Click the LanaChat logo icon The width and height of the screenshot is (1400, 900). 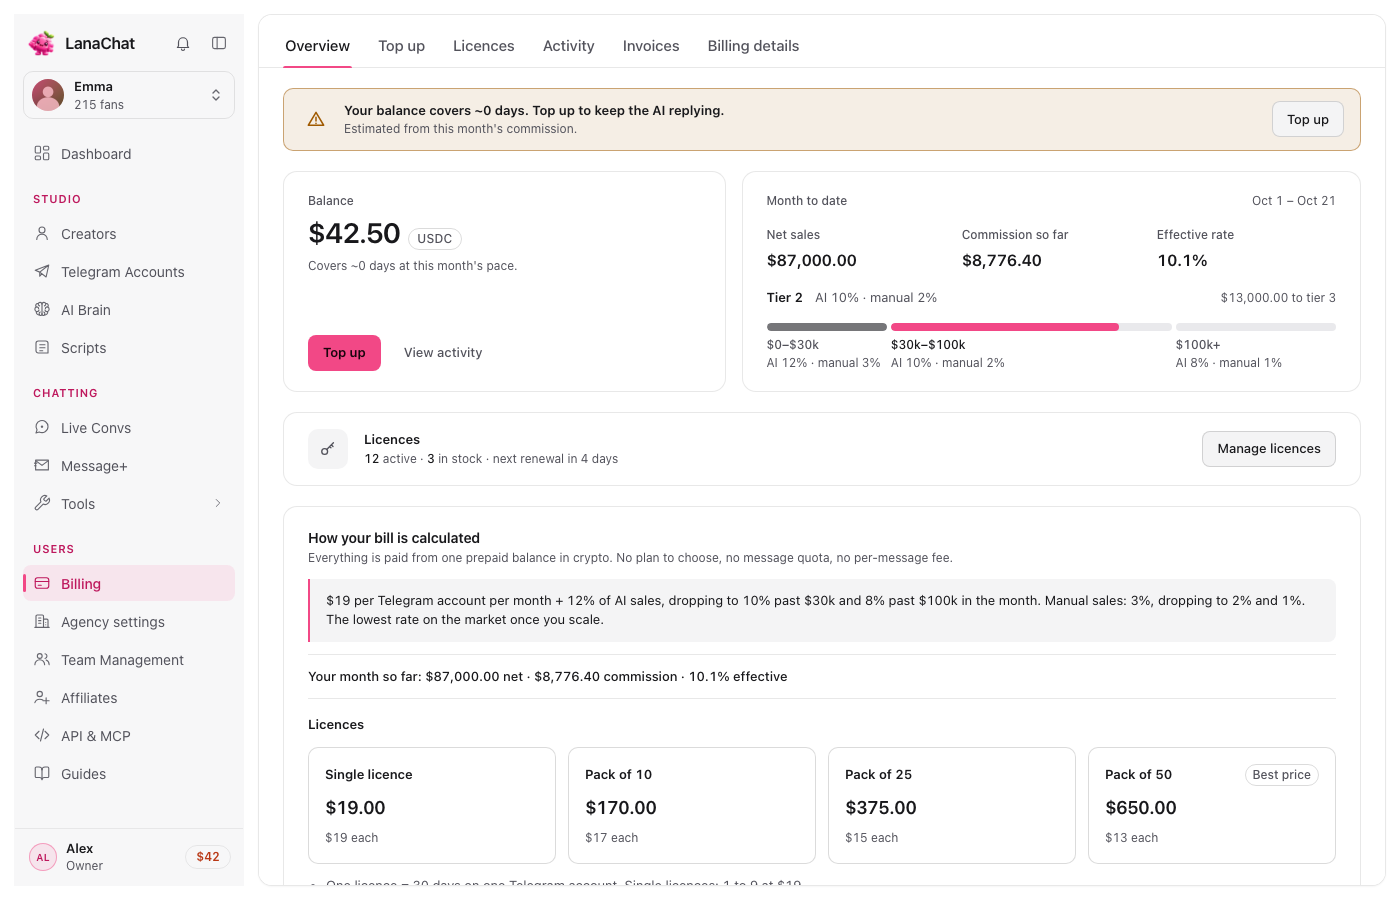[42, 43]
